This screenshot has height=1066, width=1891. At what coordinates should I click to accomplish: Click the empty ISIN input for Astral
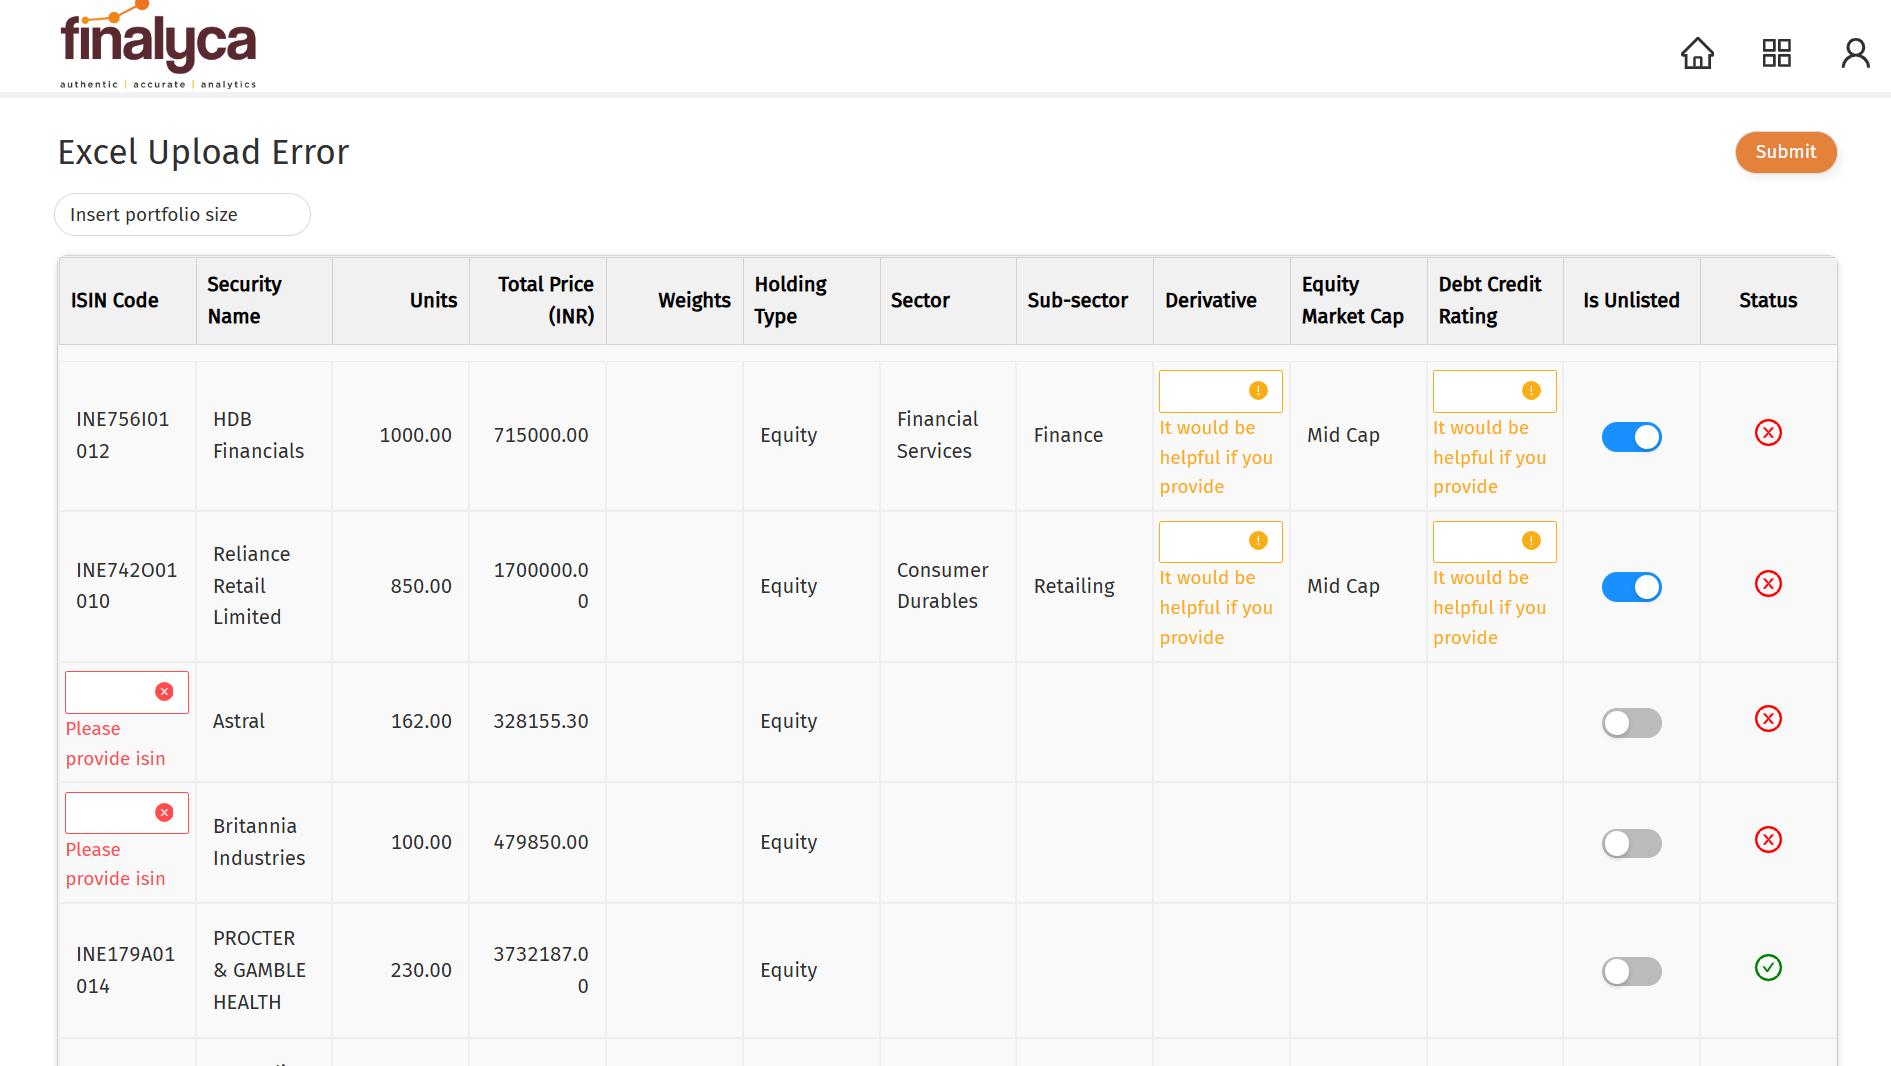[x=127, y=692]
